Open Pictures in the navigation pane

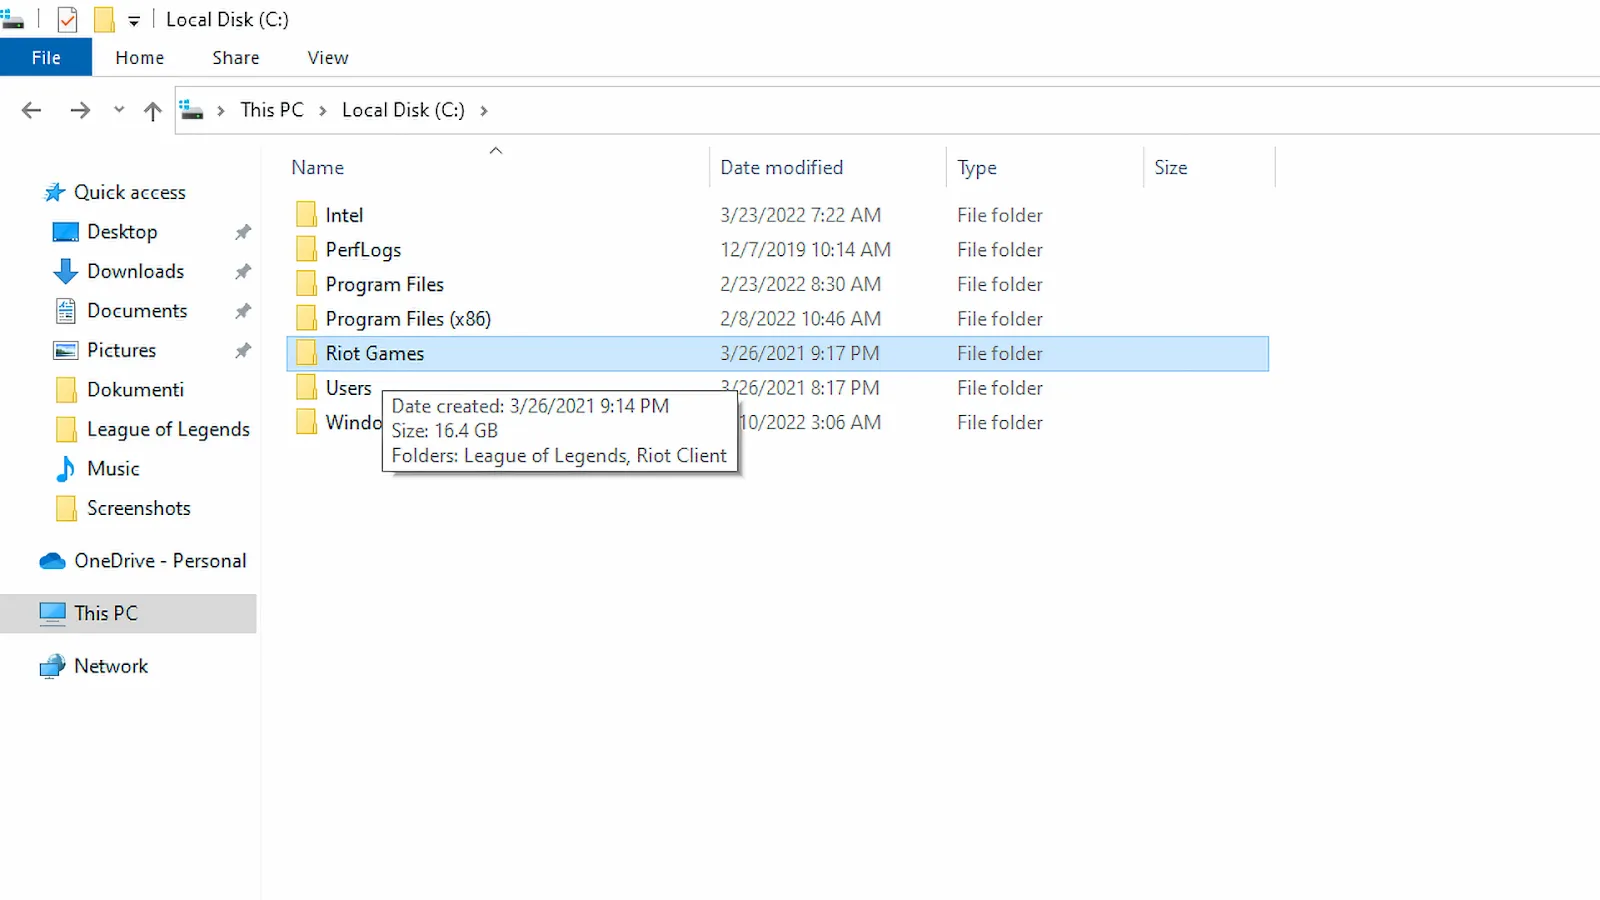click(121, 350)
